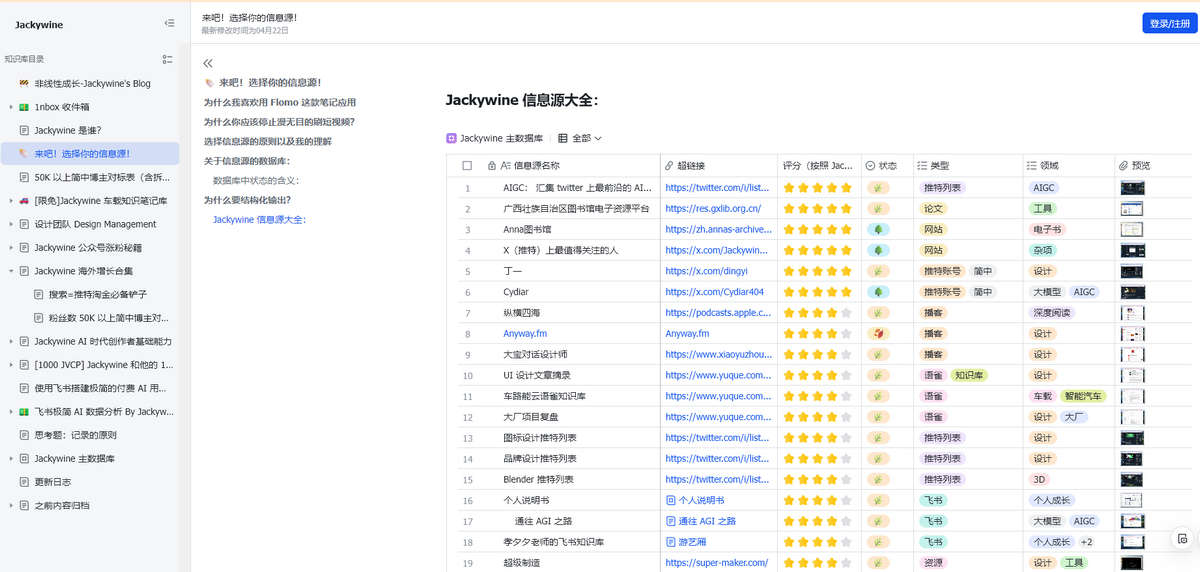Click the 论文 type tag in row 2
The height and width of the screenshot is (572, 1200).
click(933, 208)
